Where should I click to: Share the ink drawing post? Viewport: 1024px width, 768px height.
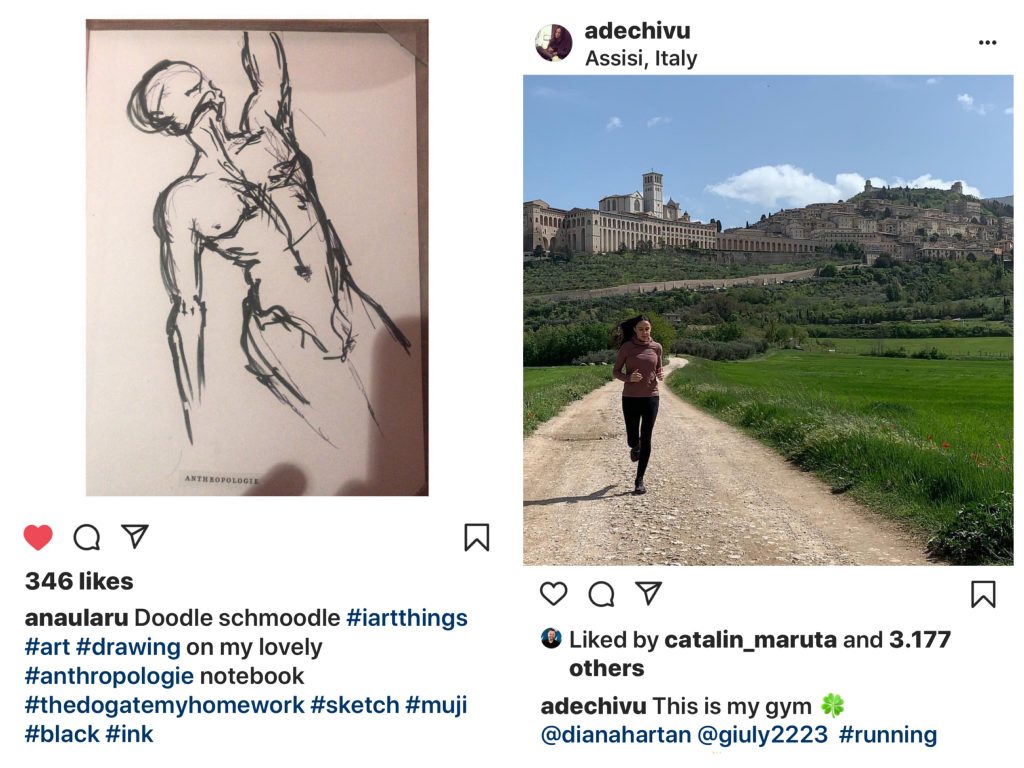coord(135,537)
